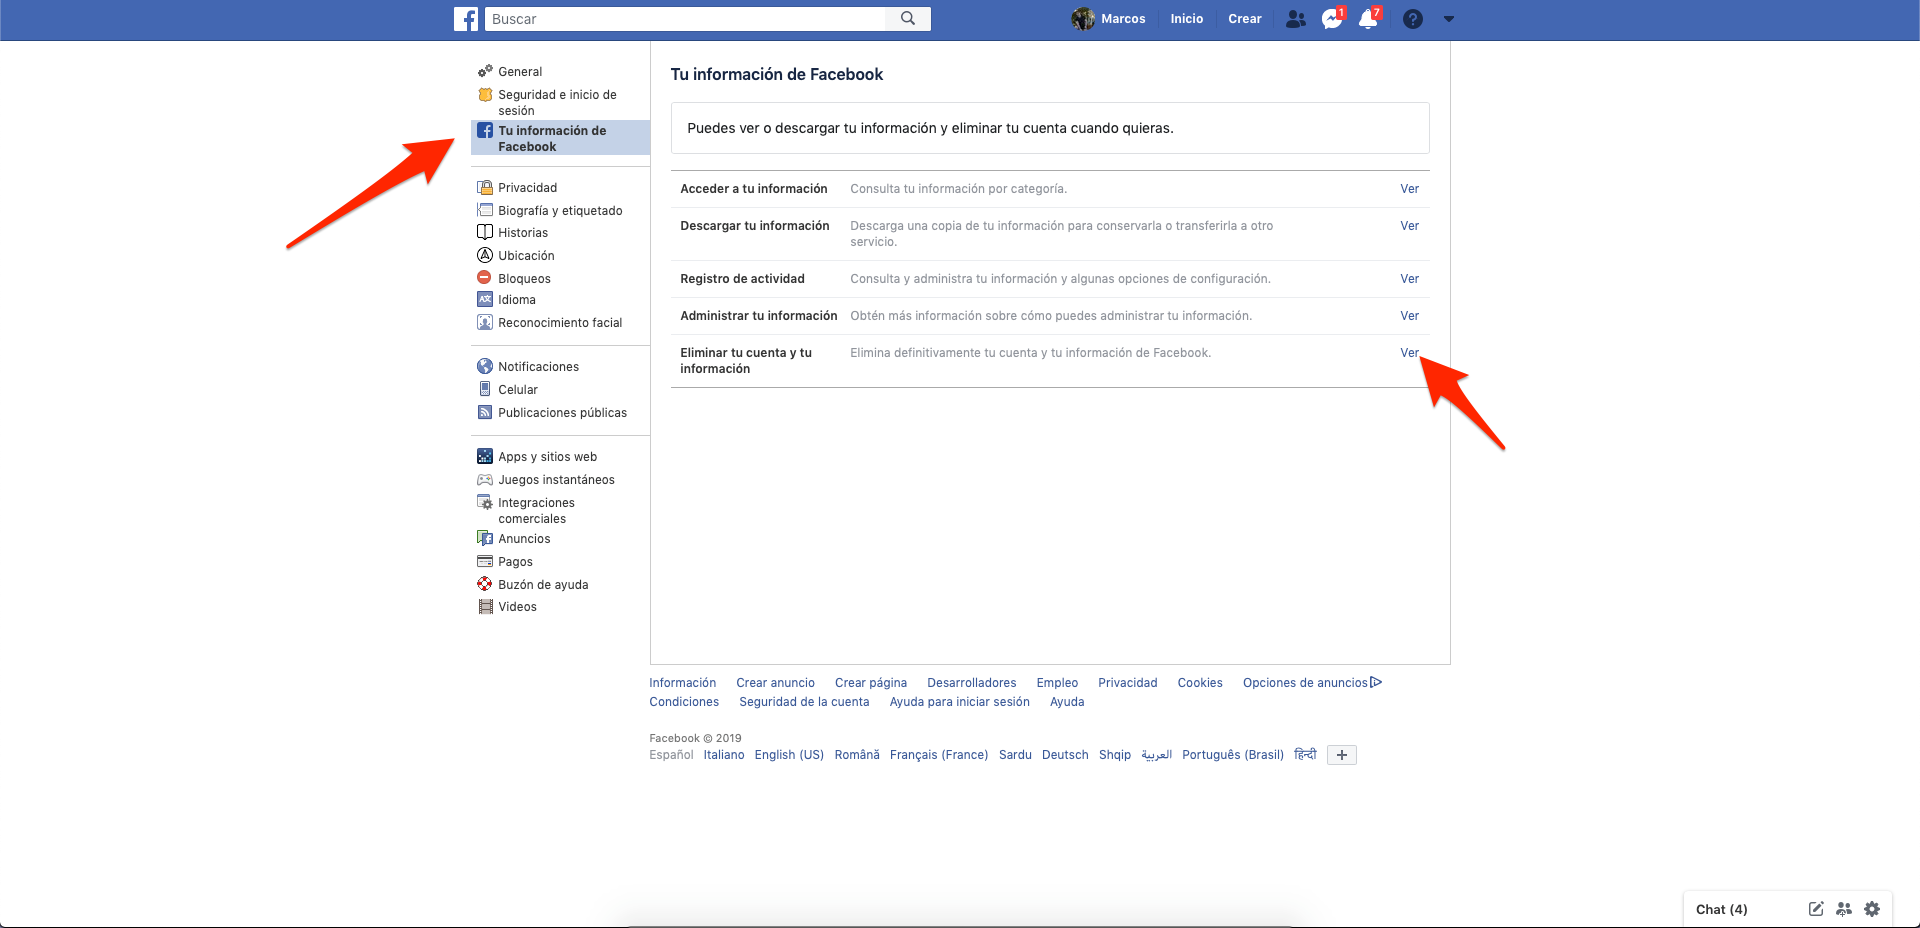The image size is (1920, 928).
Task: Open chat settings gear icon
Action: point(1872,909)
